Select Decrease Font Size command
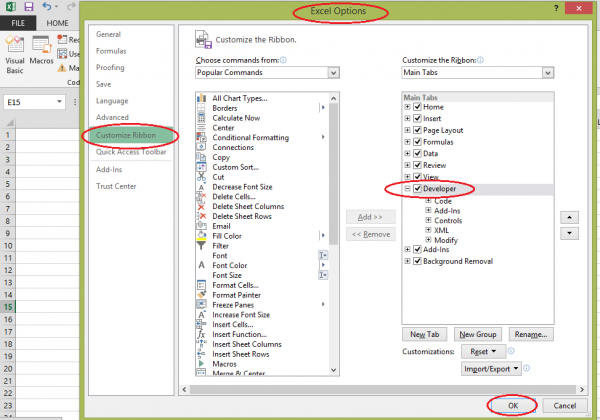The width and height of the screenshot is (600, 420). 242,187
